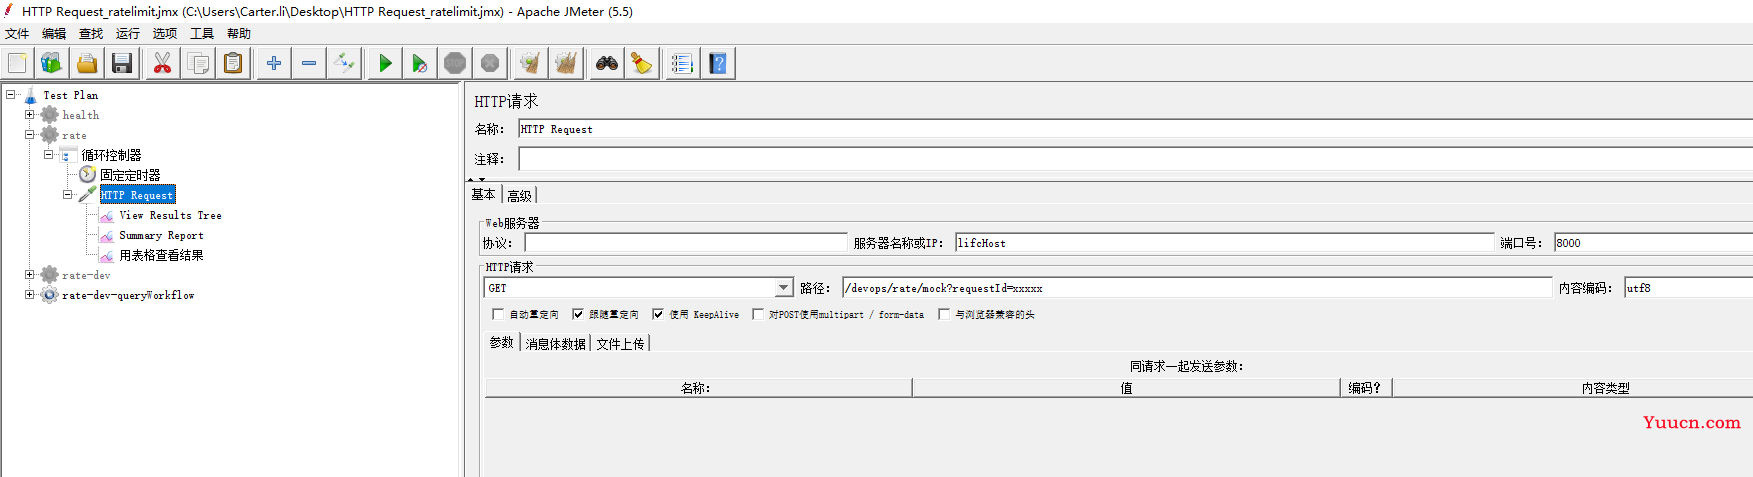Click the clock icon of 固定定时器

[88, 175]
